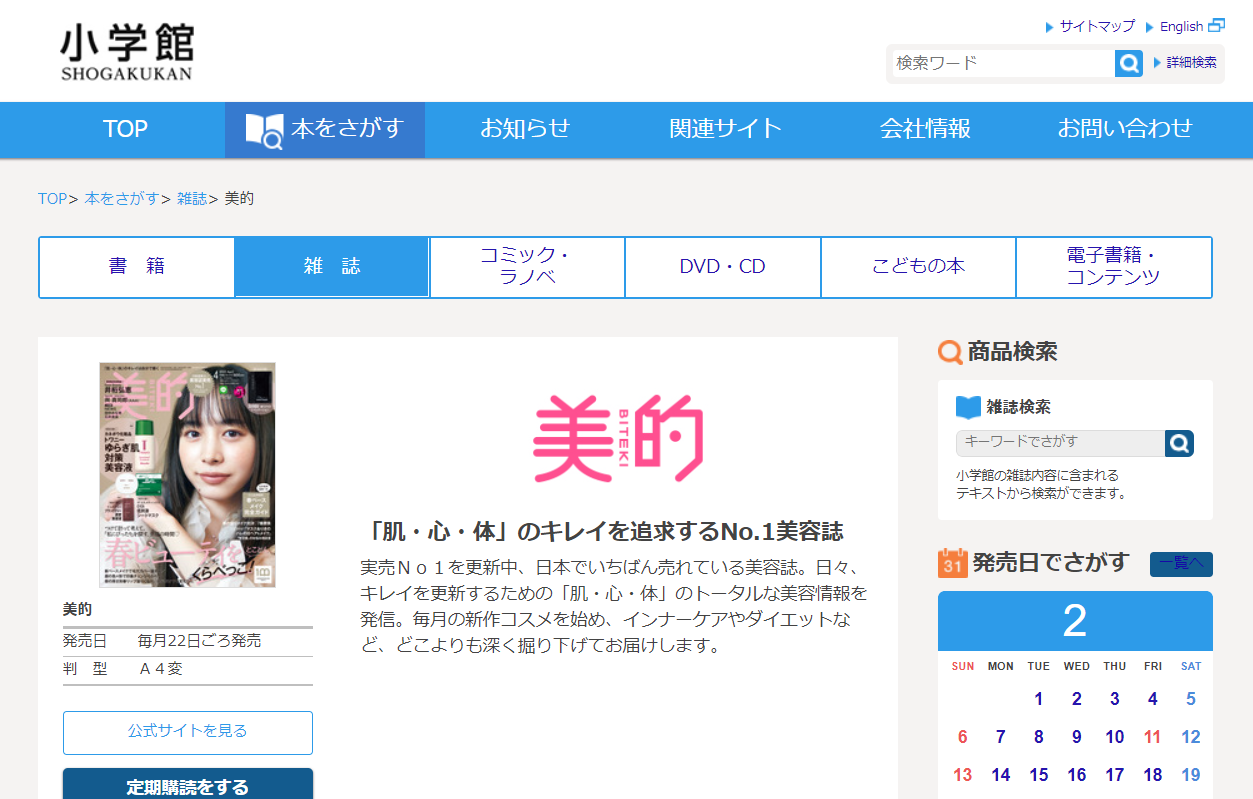Select day 12 in the calendar

click(1191, 737)
